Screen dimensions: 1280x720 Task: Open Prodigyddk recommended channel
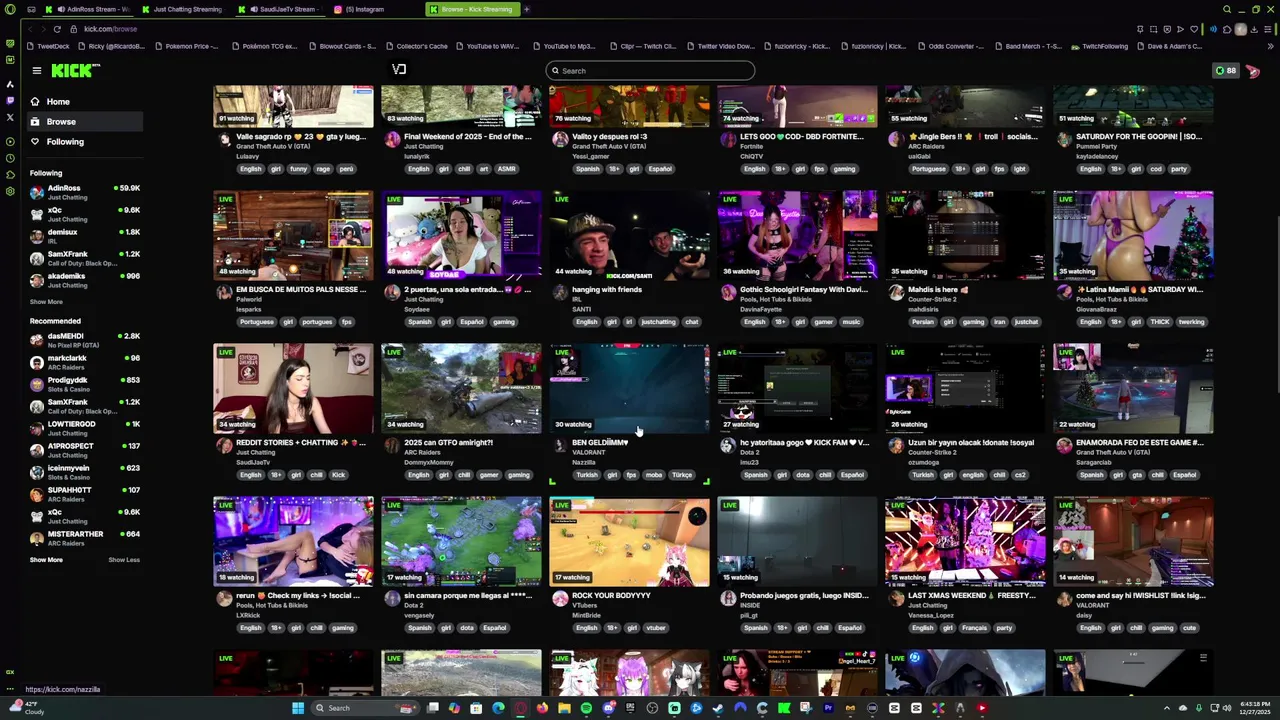pyautogui.click(x=84, y=384)
